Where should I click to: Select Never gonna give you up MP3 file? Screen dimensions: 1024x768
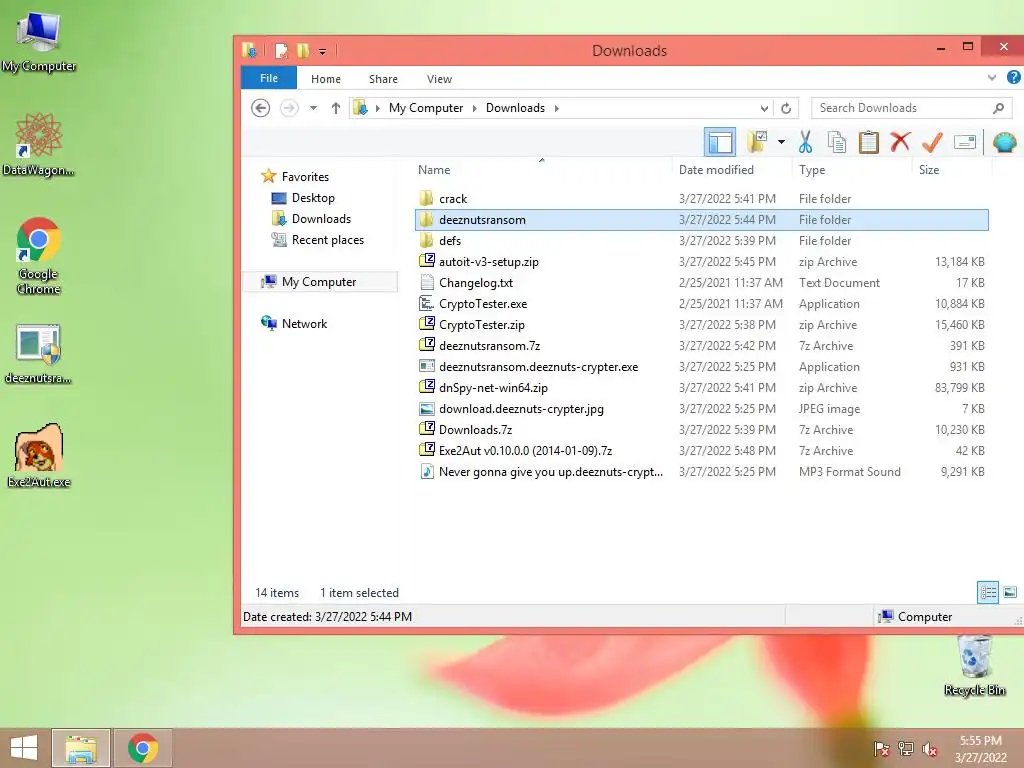701,472
